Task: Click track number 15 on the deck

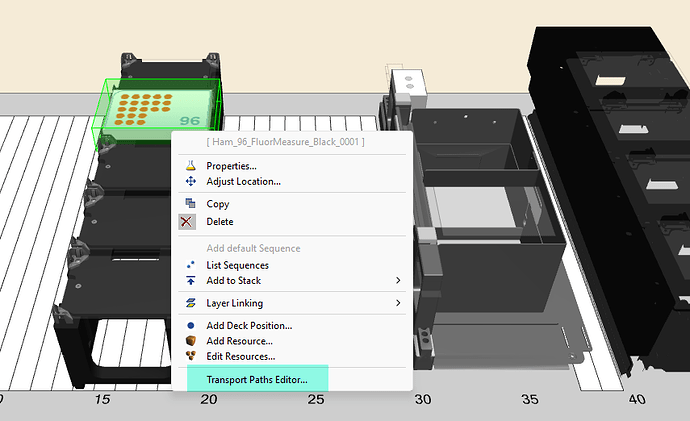Action: tap(101, 400)
